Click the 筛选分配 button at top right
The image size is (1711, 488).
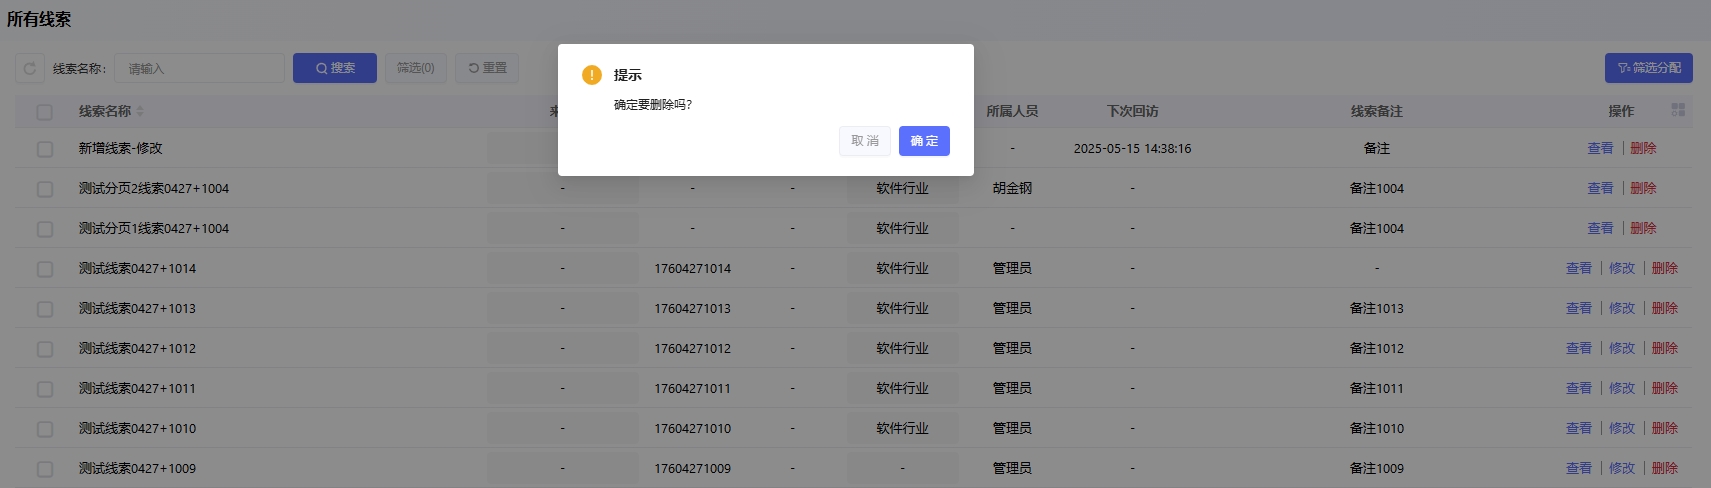tap(1648, 68)
